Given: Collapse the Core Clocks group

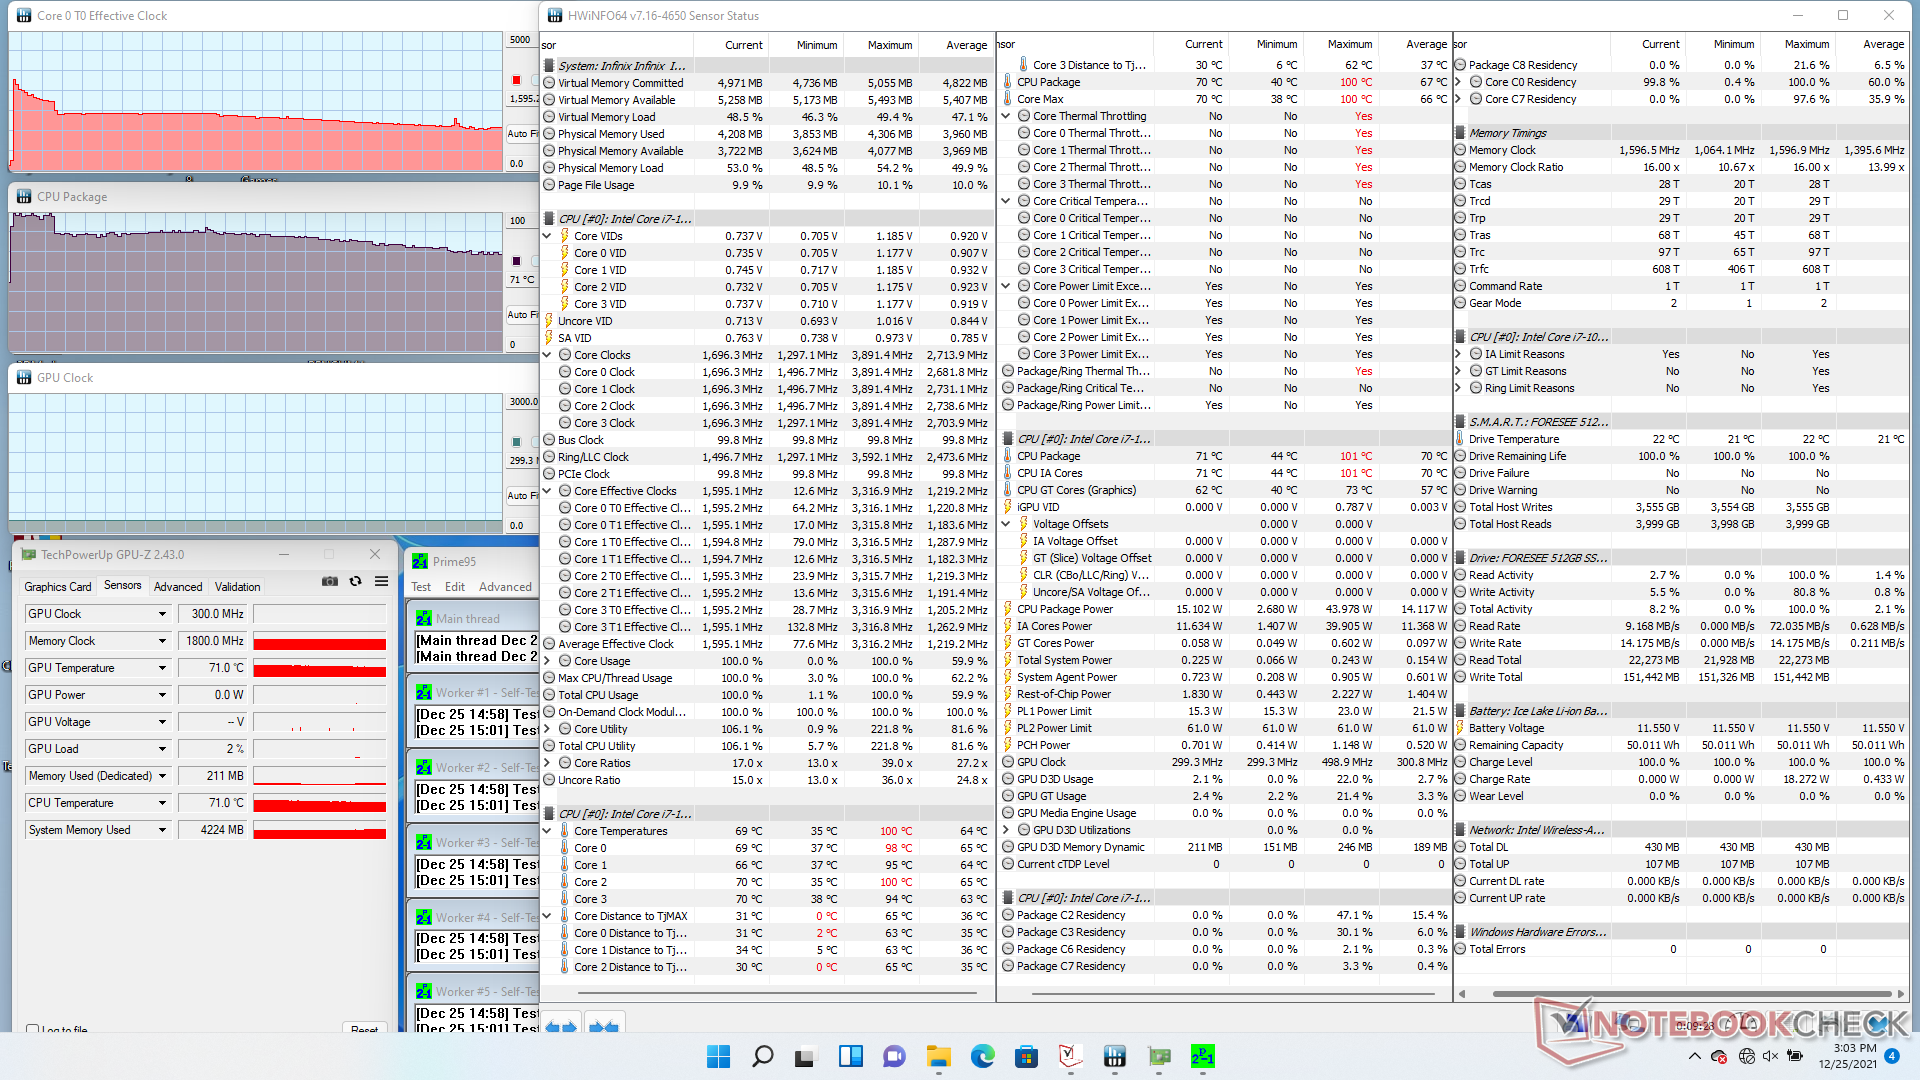Looking at the screenshot, I should tap(547, 355).
